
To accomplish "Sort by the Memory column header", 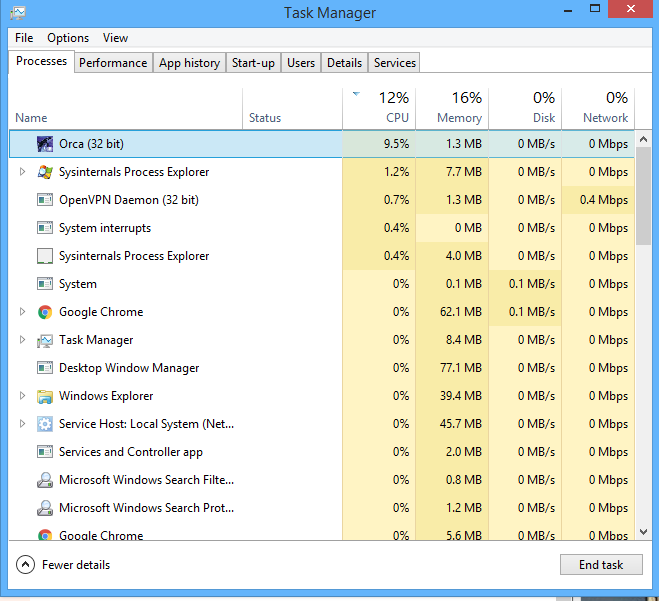I will tap(452, 109).
